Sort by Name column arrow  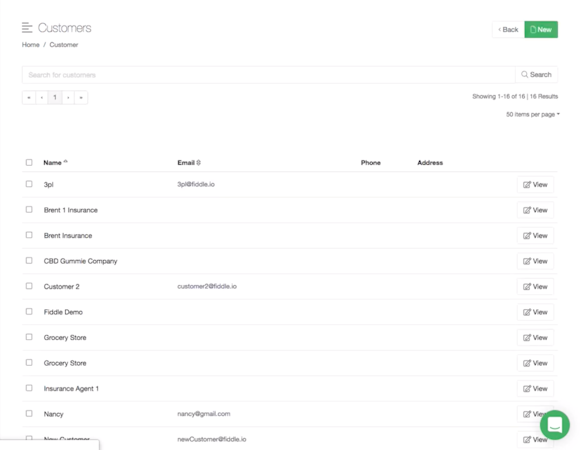(x=65, y=162)
